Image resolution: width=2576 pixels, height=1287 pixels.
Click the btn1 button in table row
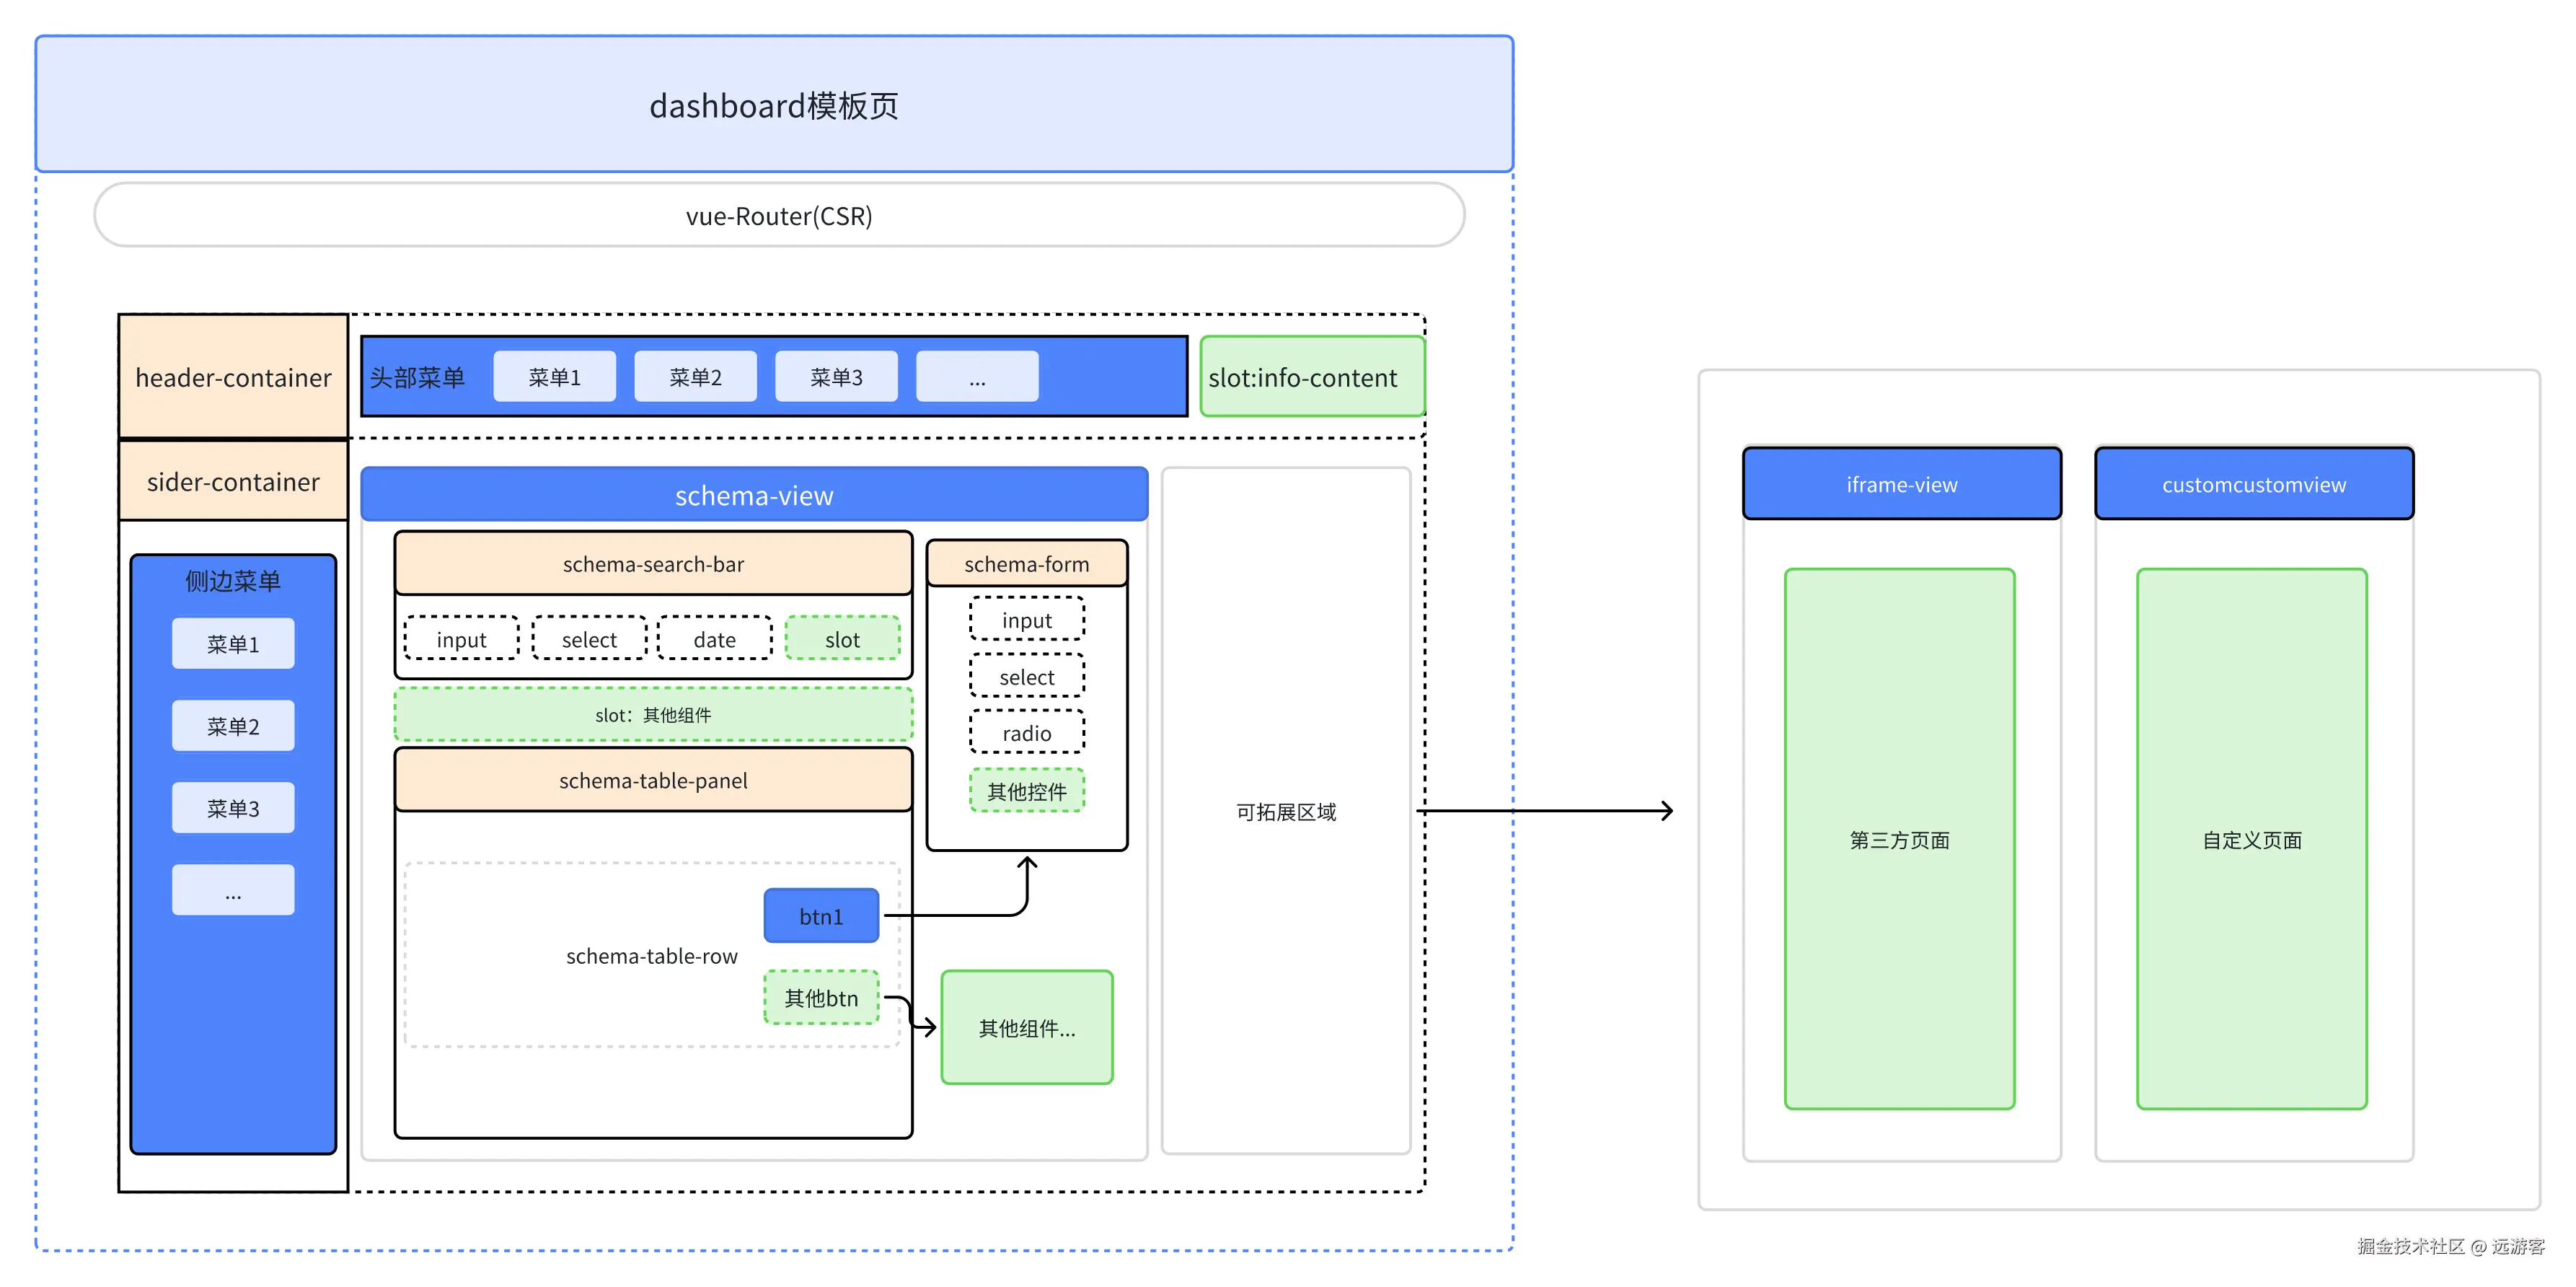[x=821, y=916]
